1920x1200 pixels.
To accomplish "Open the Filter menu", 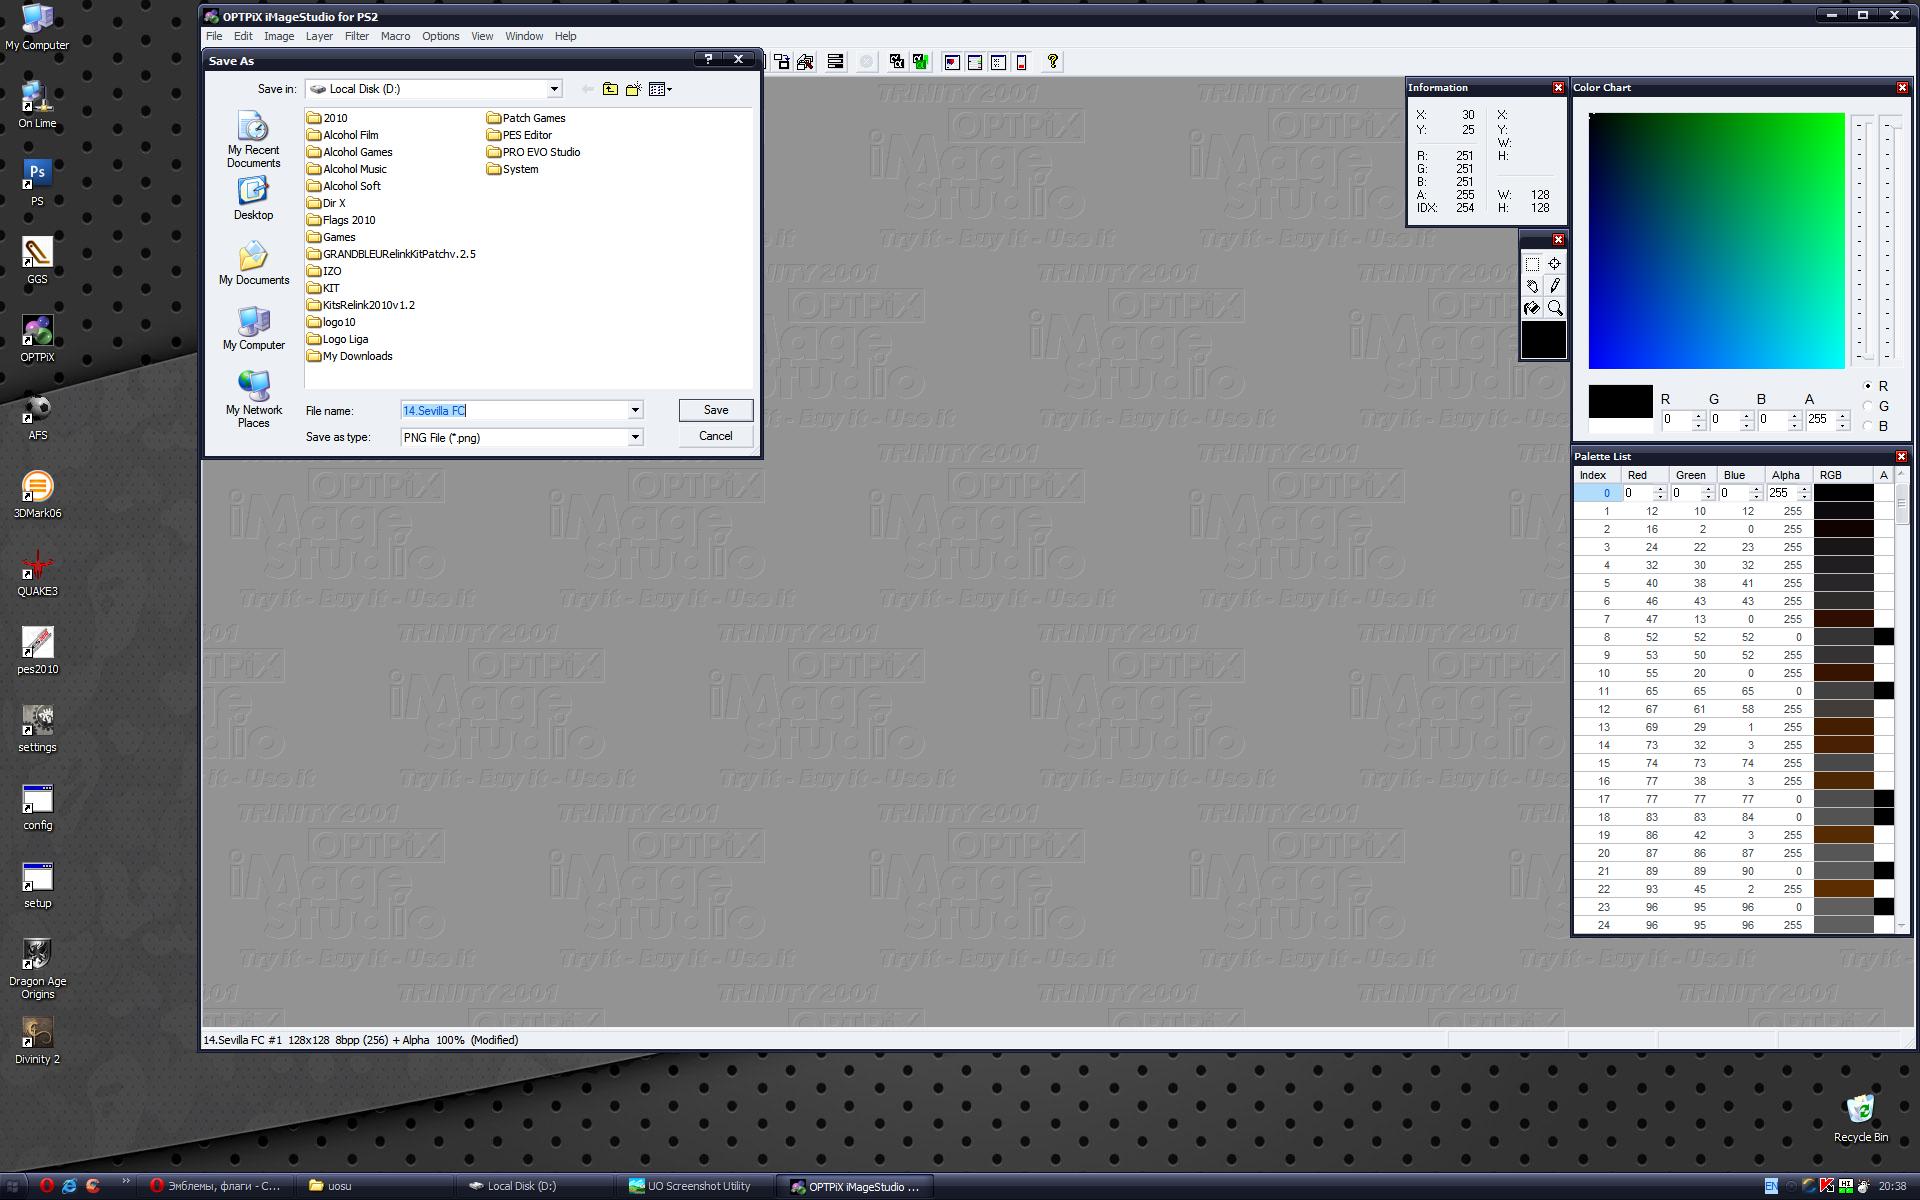I will coord(357,36).
